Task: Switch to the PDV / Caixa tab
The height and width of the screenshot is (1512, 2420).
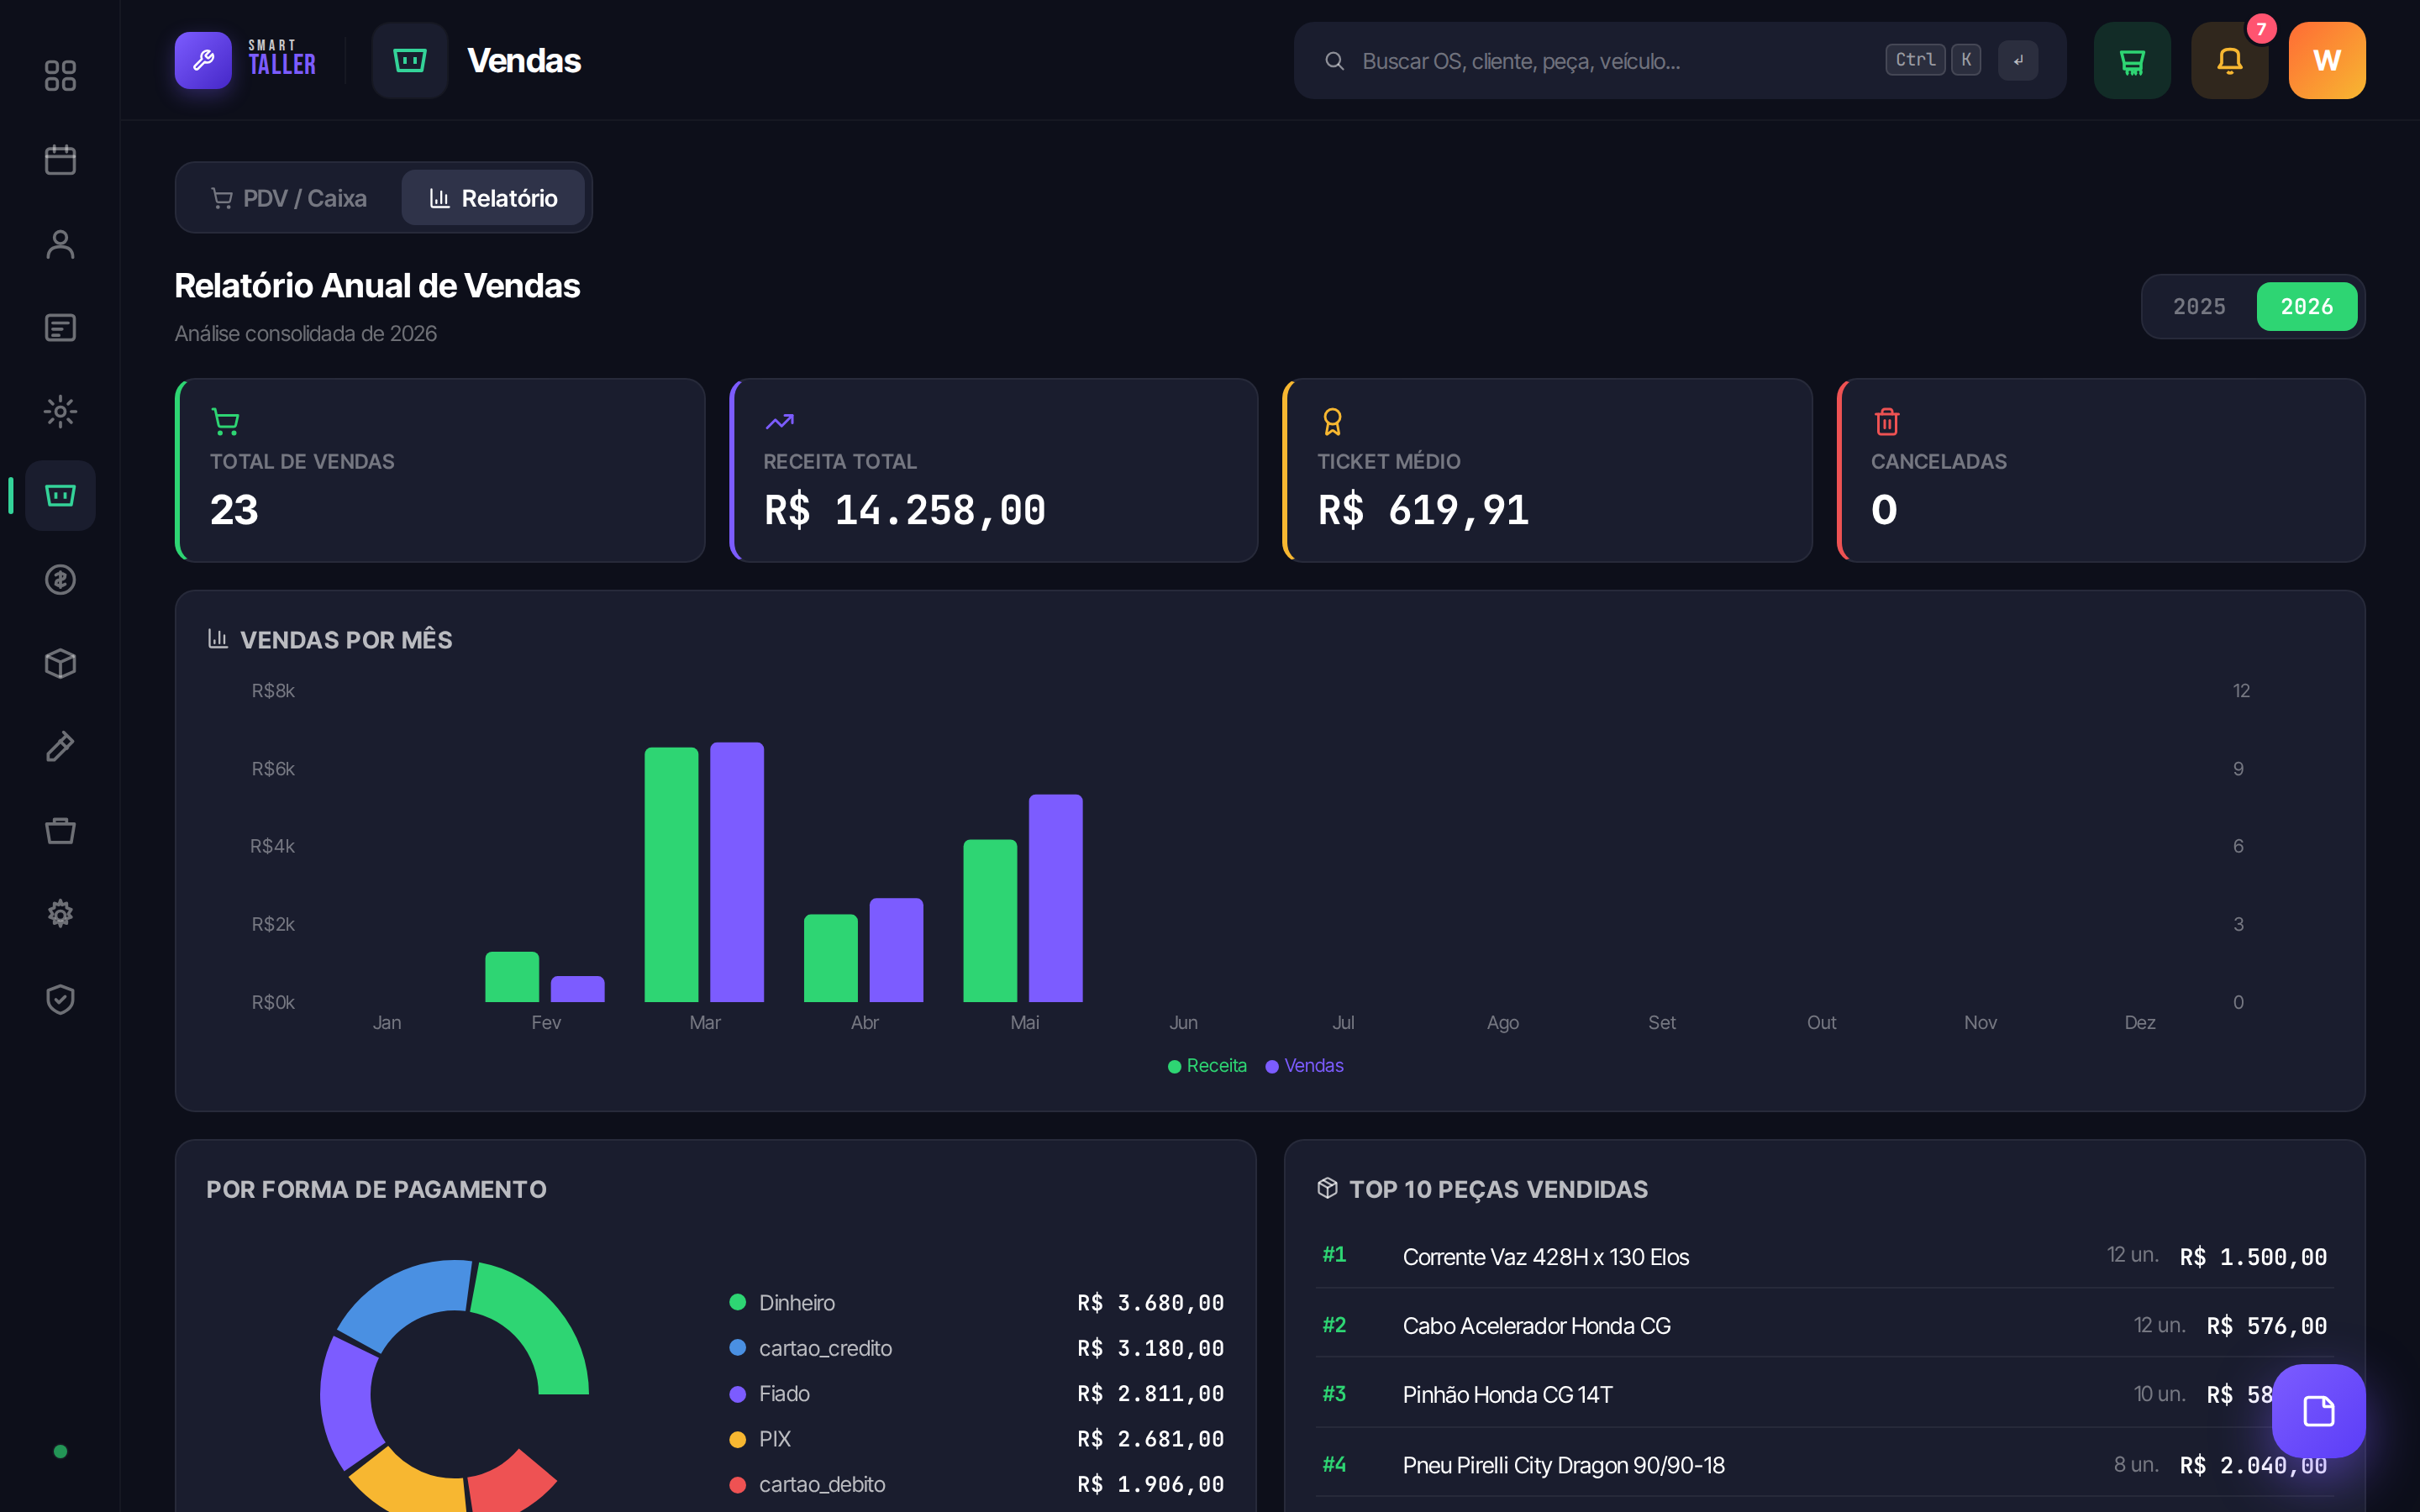Action: coord(289,198)
